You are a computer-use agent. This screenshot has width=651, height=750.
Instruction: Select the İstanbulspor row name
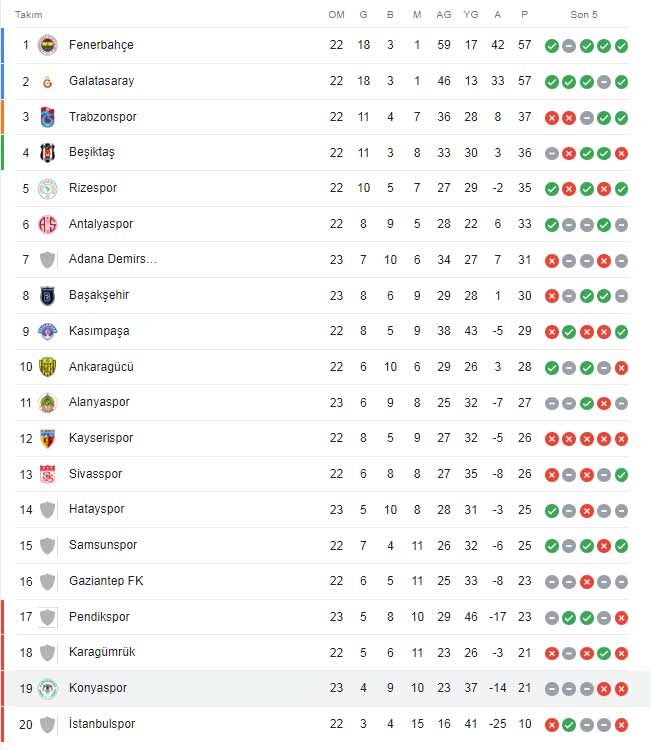[x=102, y=724]
